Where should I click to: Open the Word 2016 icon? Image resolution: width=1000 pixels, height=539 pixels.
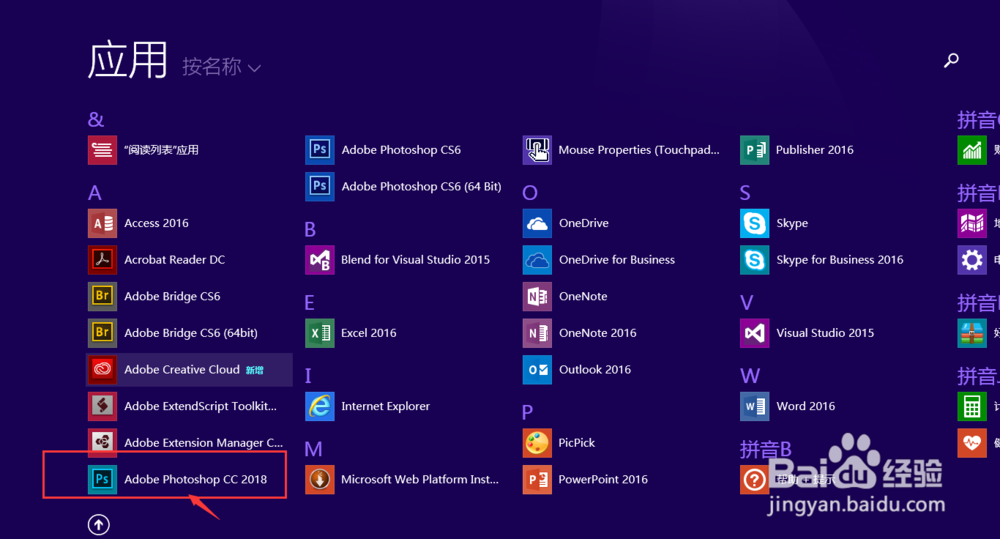(x=754, y=406)
